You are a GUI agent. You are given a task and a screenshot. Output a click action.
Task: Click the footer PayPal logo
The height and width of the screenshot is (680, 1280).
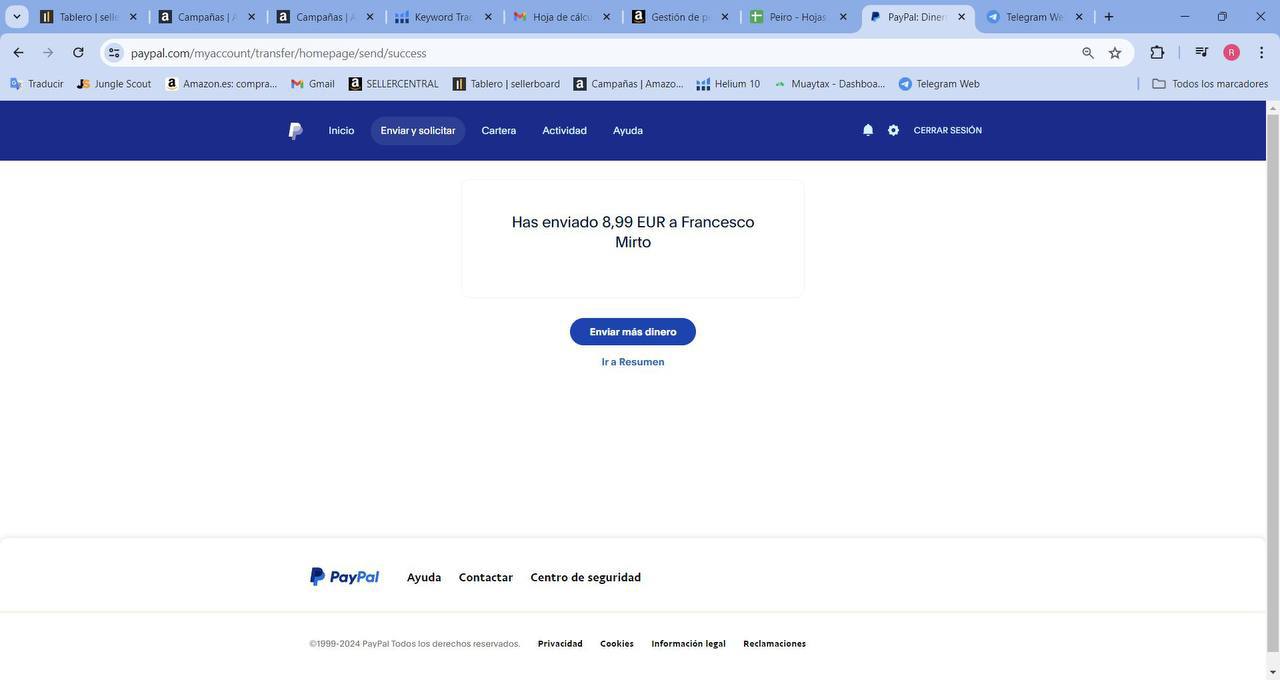tap(344, 577)
